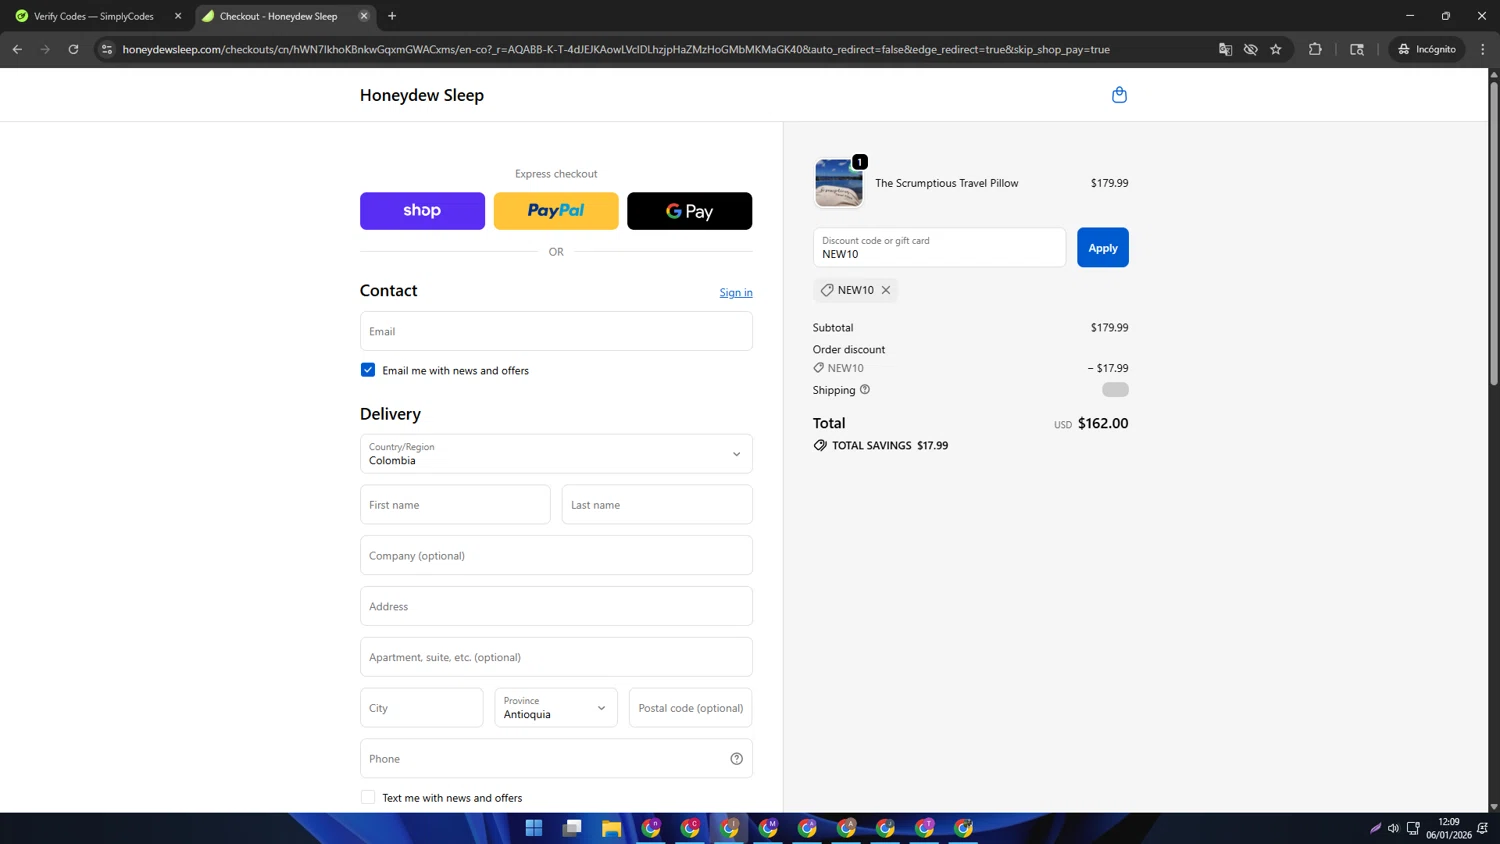Click the City field
The image size is (1500, 844).
[422, 708]
